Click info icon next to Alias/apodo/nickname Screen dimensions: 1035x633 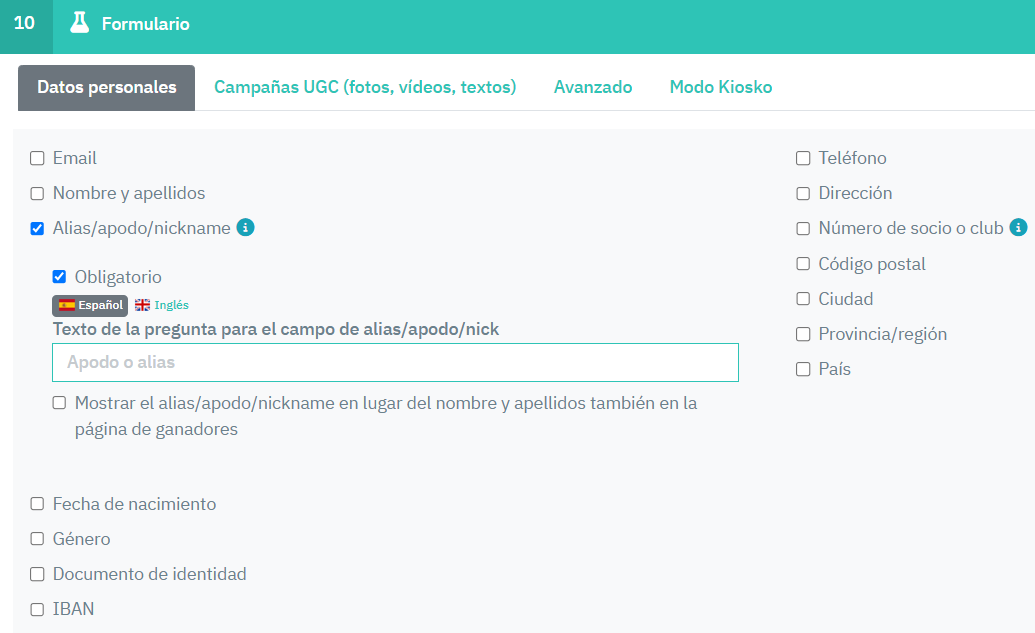pyautogui.click(x=245, y=228)
